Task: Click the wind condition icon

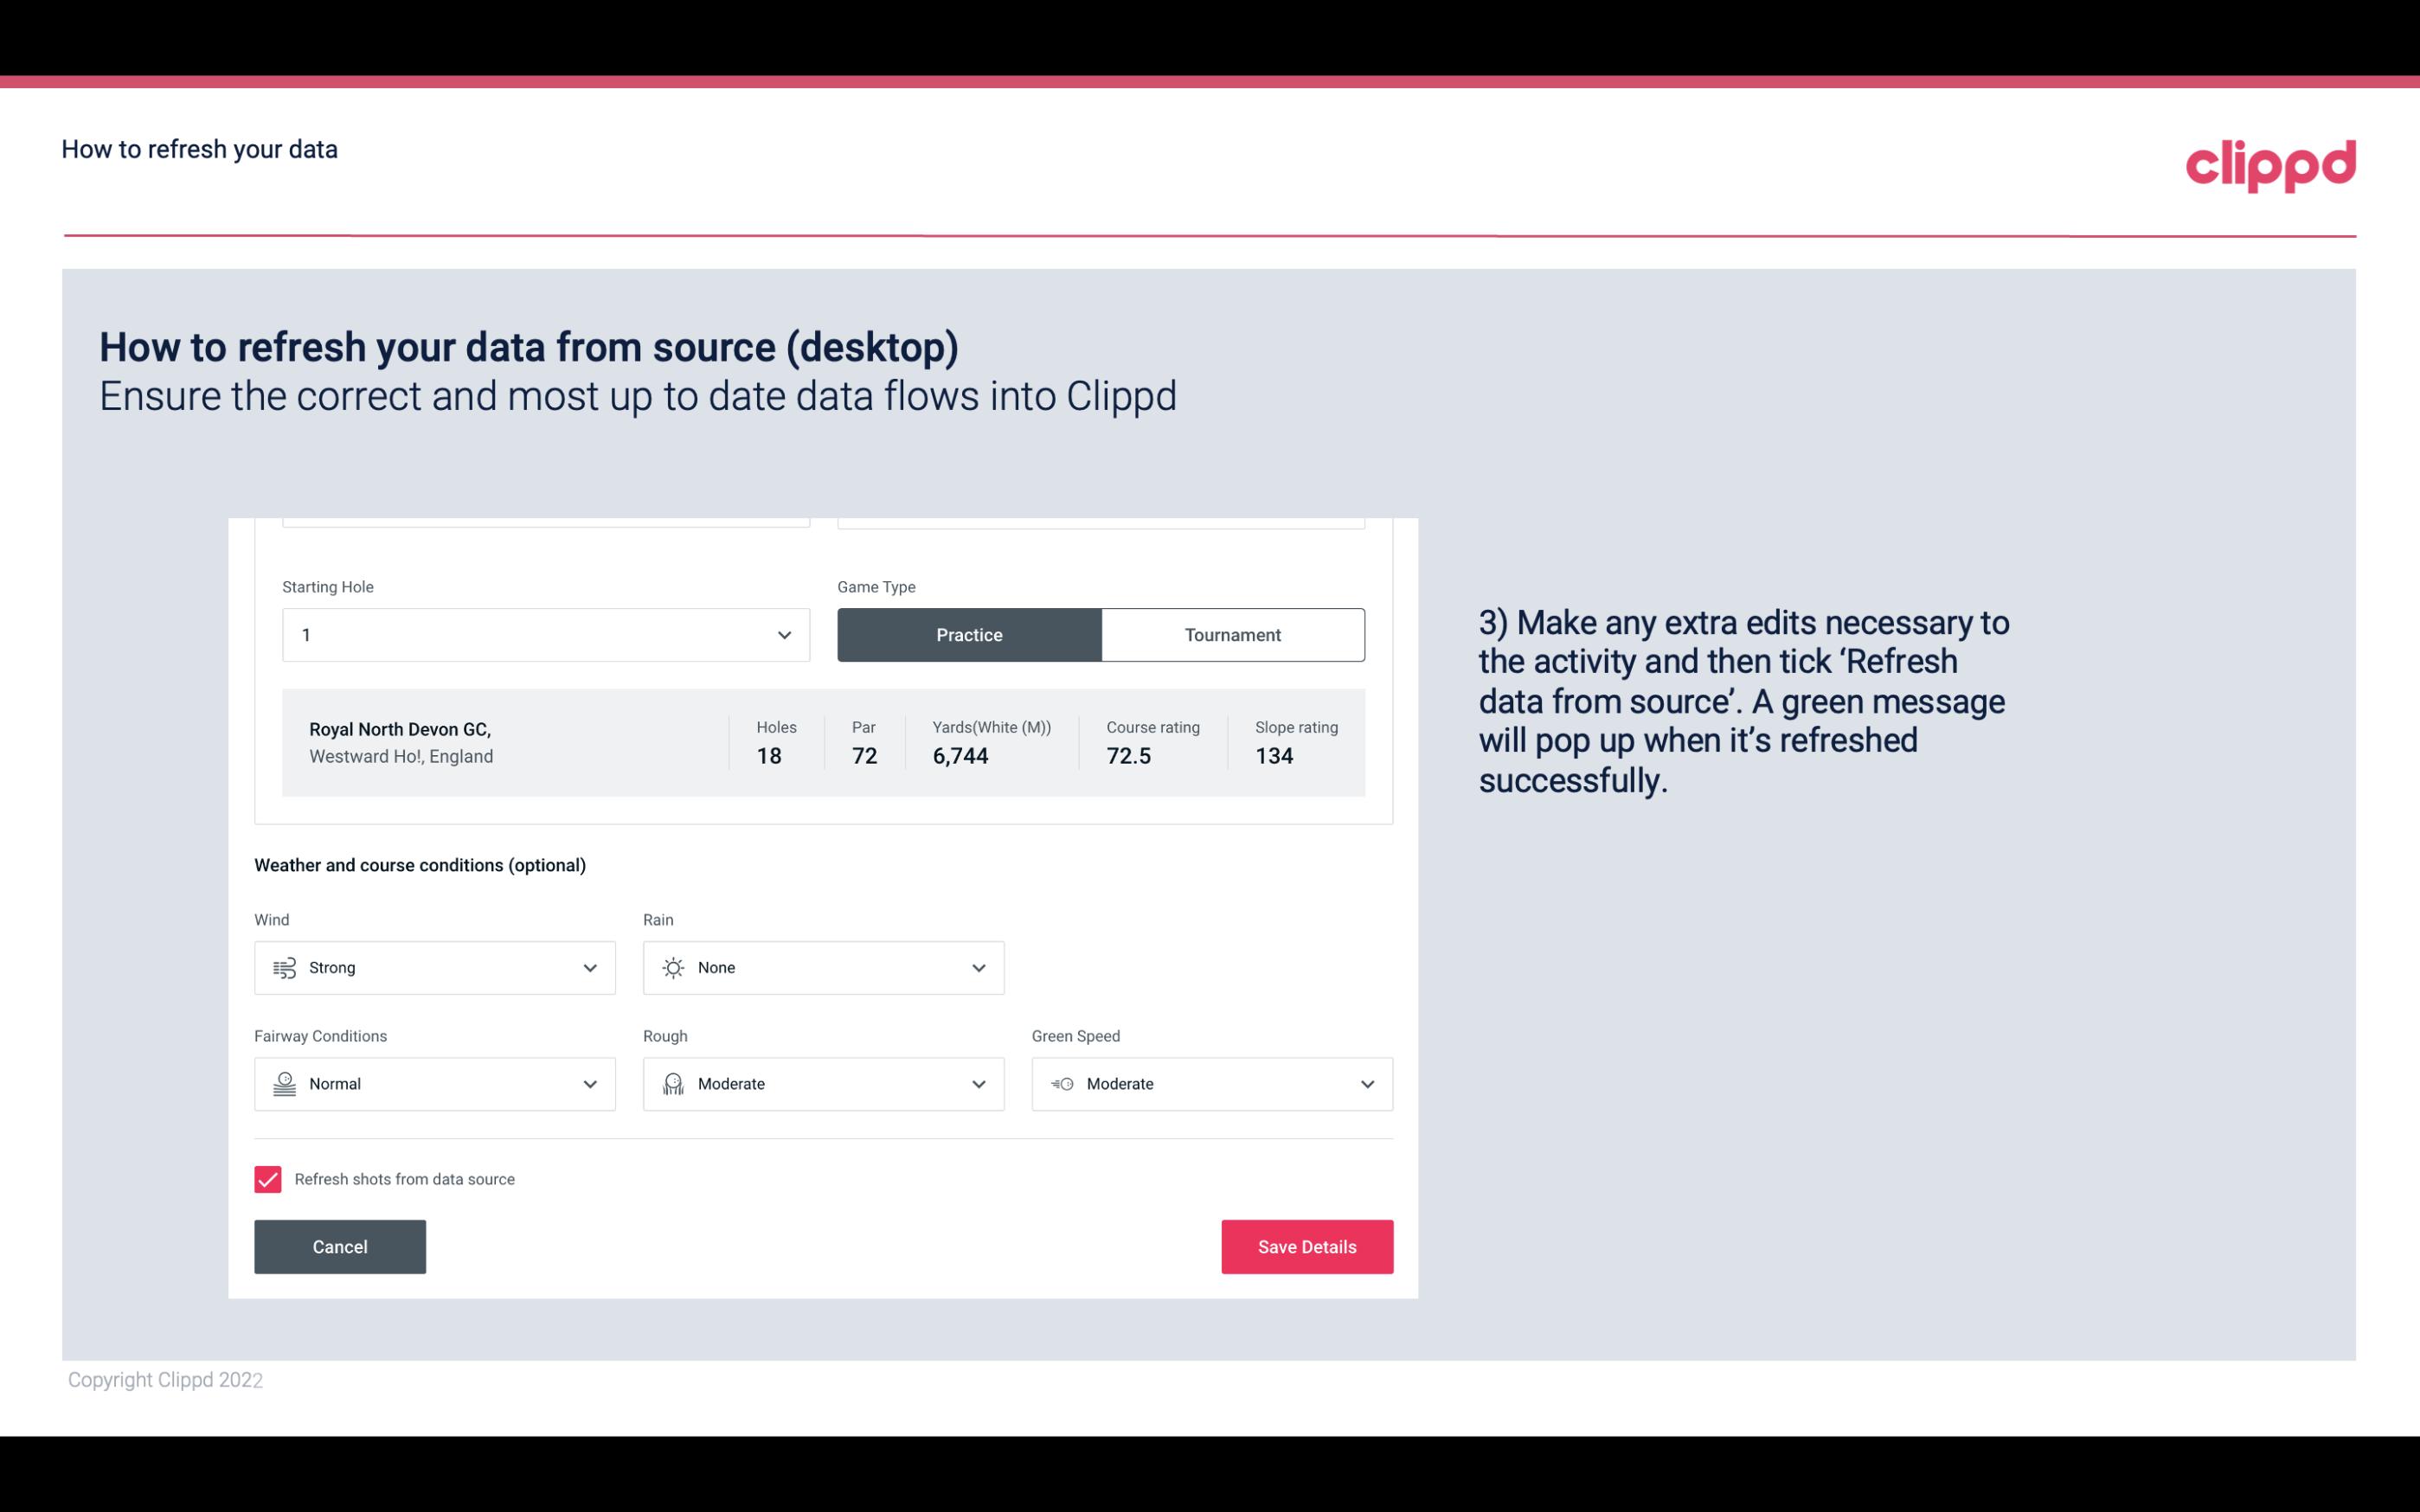Action: (x=282, y=967)
